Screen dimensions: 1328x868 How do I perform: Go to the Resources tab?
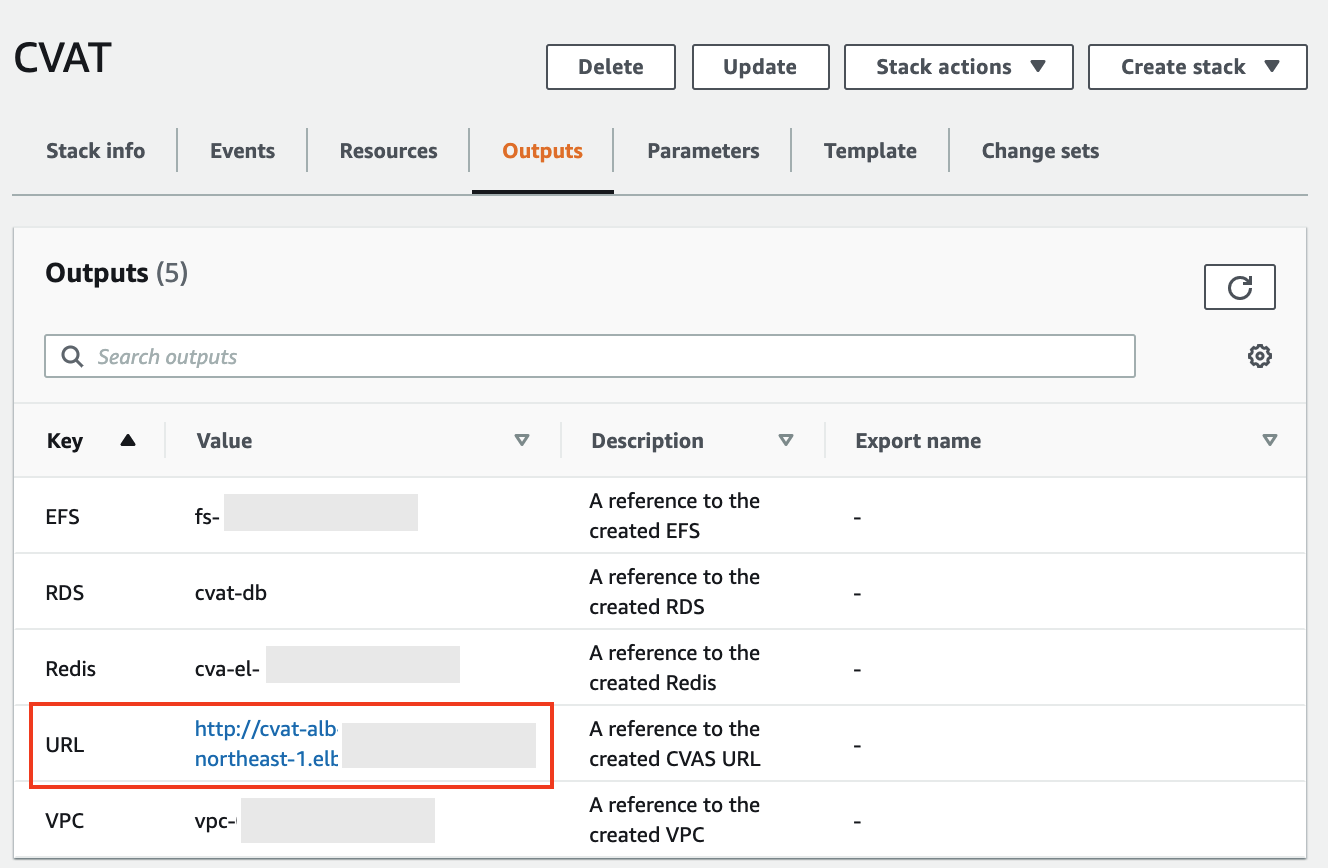click(x=388, y=151)
